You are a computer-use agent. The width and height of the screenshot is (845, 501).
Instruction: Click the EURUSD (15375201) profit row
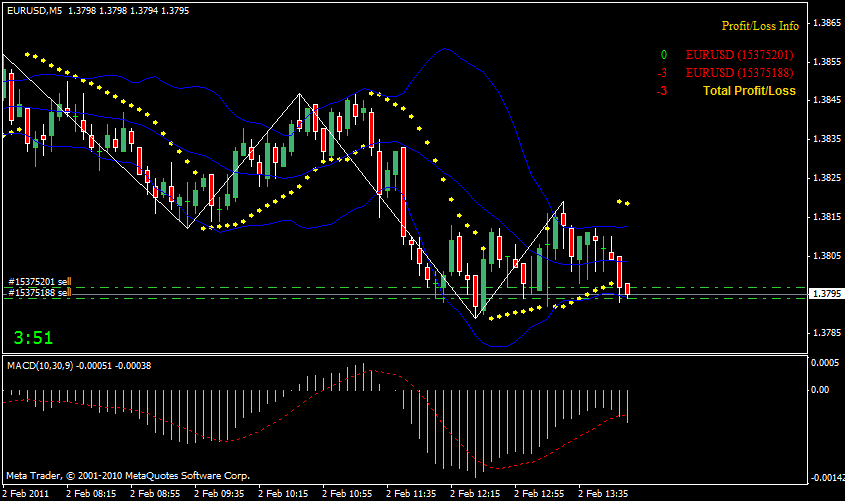(739, 54)
